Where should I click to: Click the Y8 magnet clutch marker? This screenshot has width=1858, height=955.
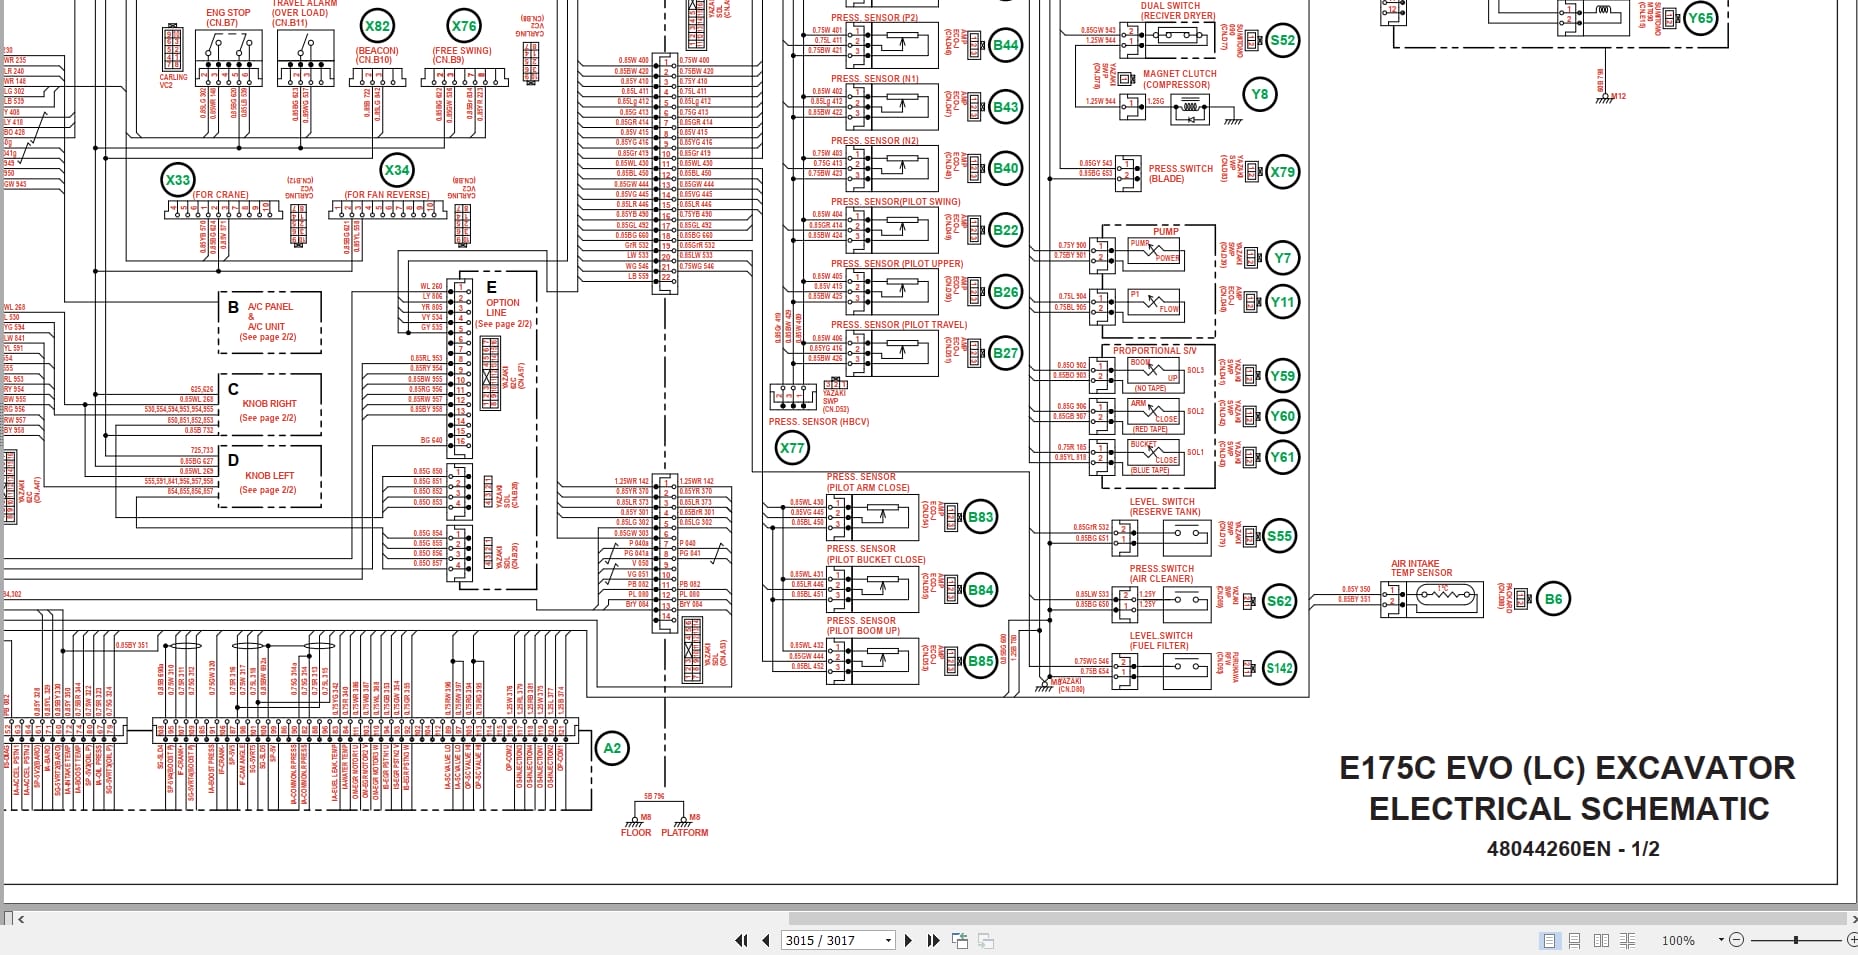pyautogui.click(x=1260, y=95)
